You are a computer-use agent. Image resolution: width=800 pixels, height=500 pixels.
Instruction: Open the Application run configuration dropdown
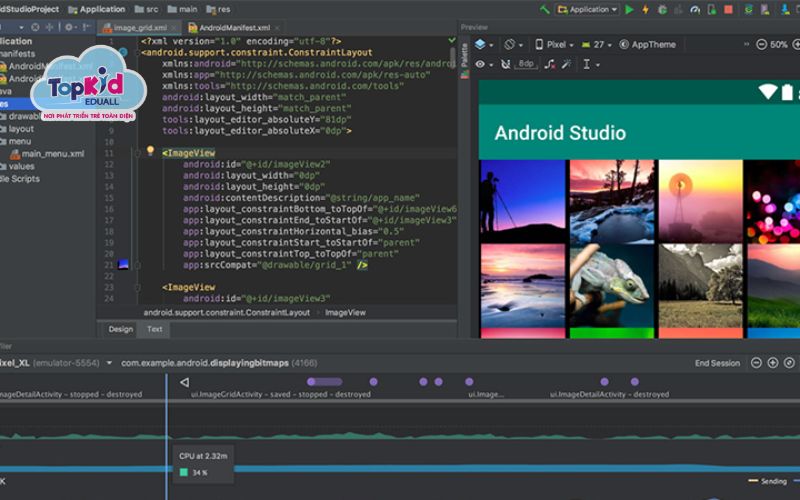[588, 9]
